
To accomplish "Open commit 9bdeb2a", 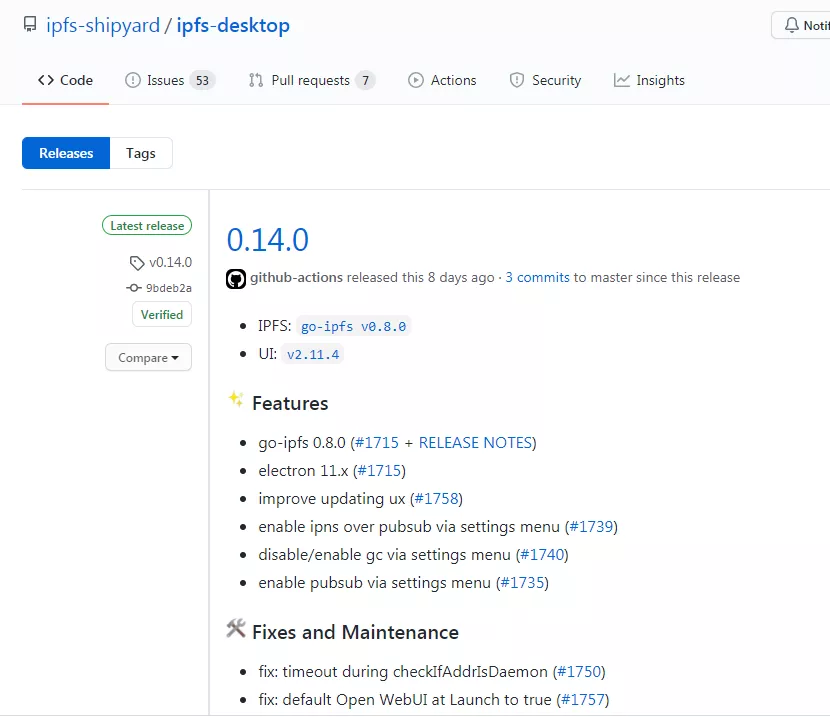I will pyautogui.click(x=169, y=288).
